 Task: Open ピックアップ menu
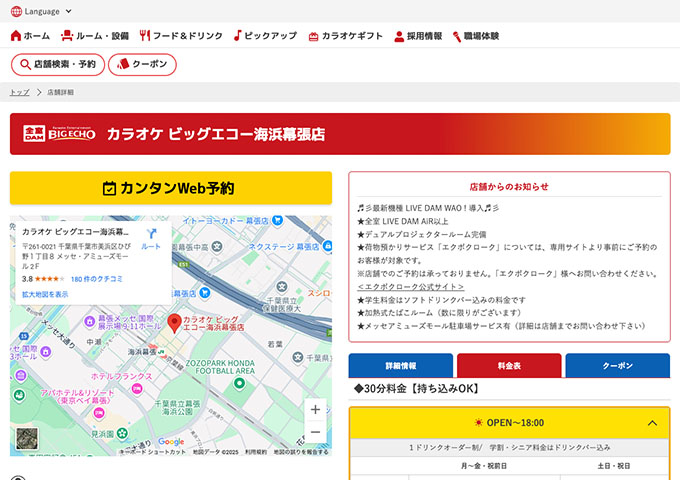pos(265,36)
